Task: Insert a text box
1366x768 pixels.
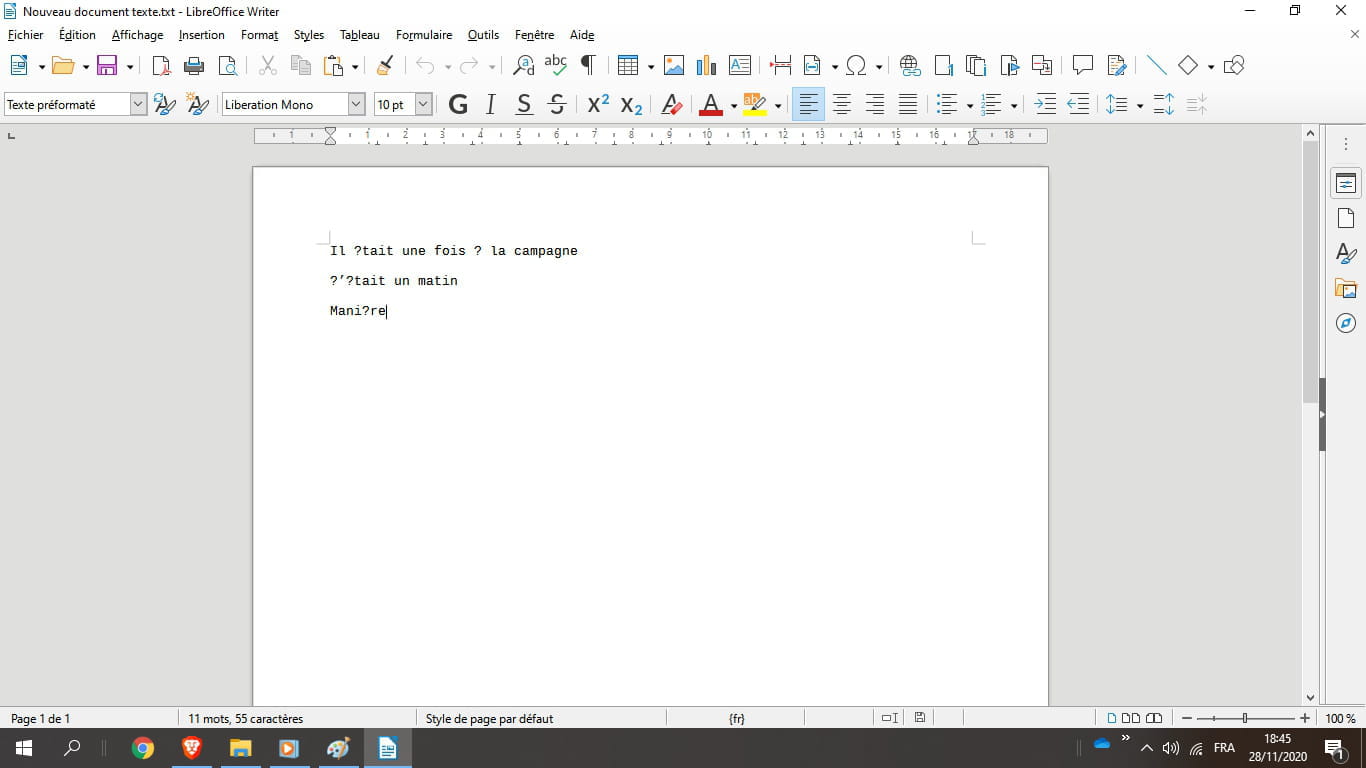Action: 740,66
